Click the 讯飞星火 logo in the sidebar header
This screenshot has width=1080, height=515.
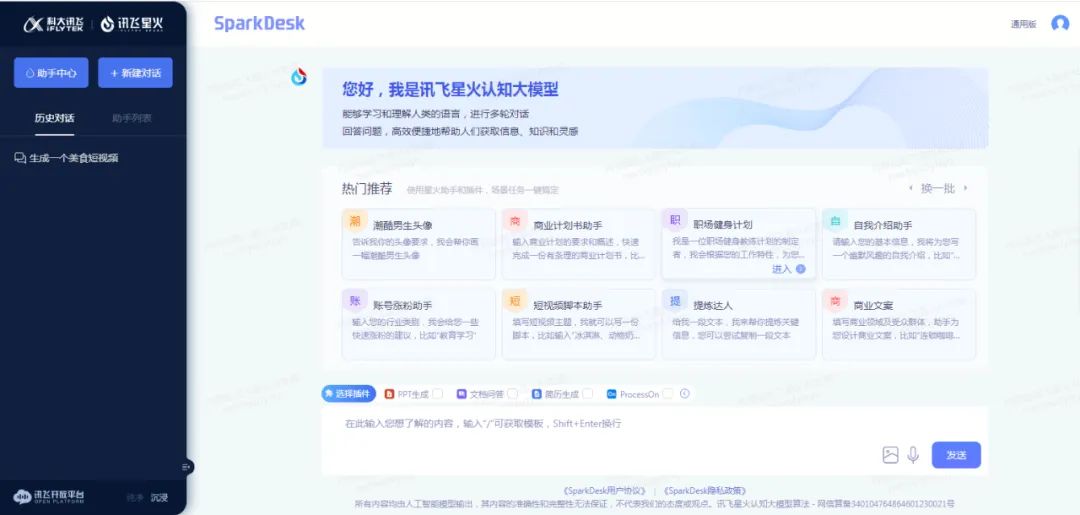pyautogui.click(x=132, y=24)
